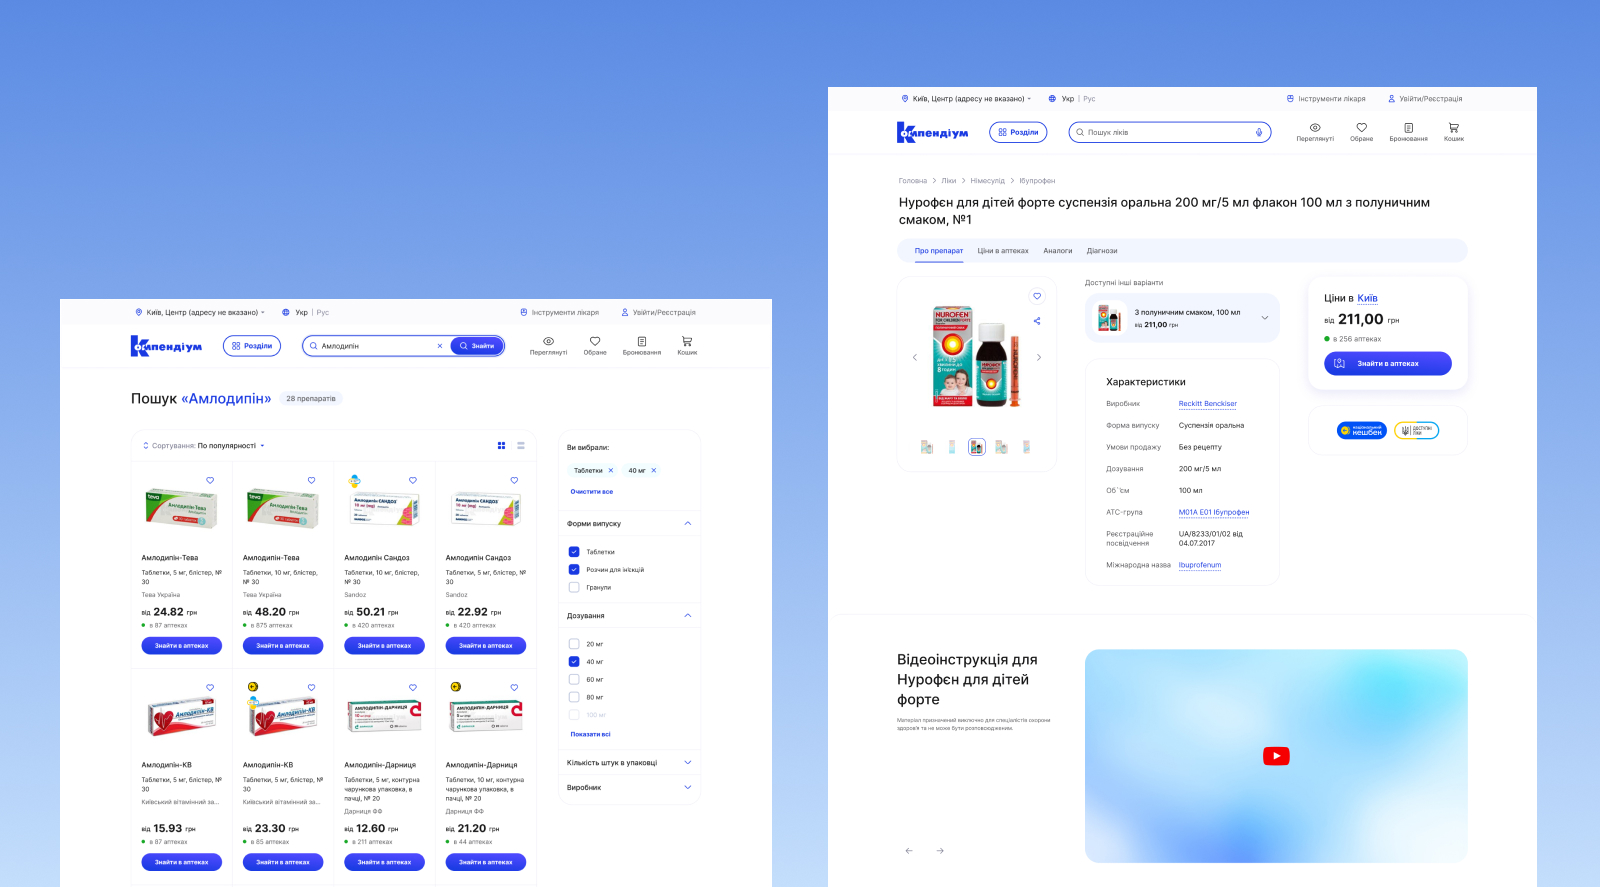The image size is (1600, 887).
Task: Open Booking icon in search page header
Action: [x=642, y=341]
